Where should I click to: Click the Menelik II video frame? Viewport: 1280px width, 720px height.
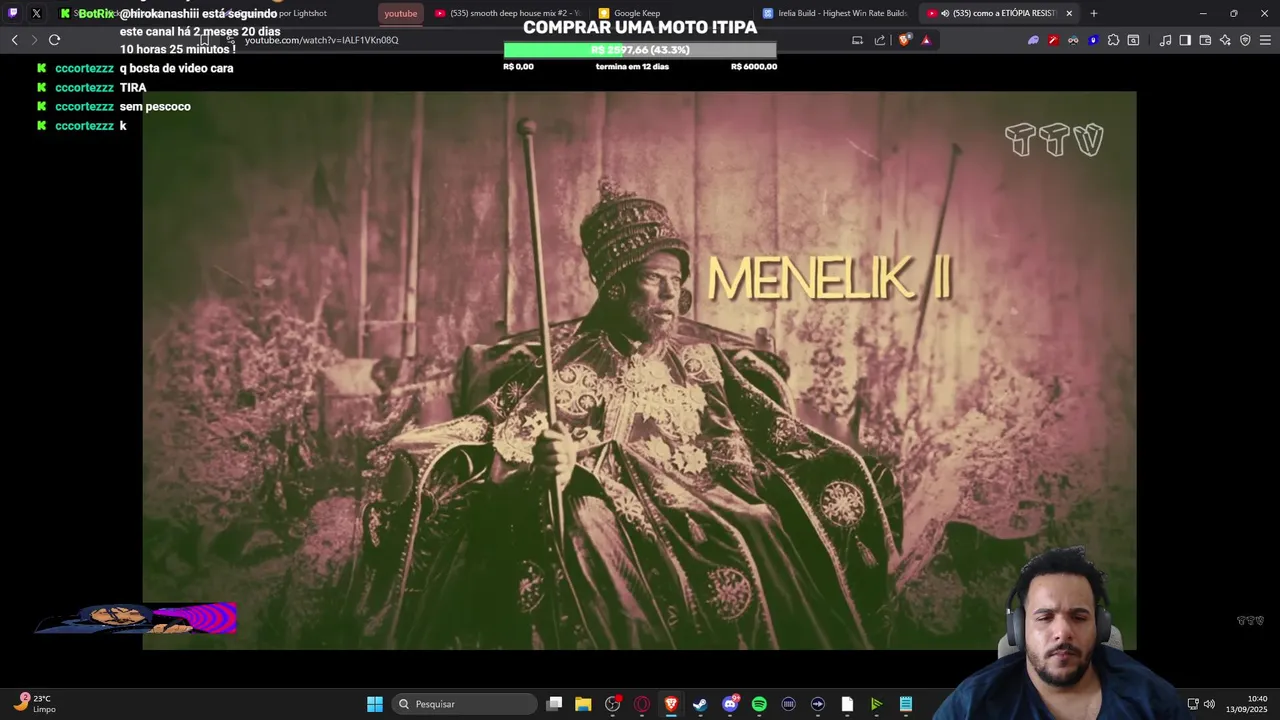[x=639, y=371]
